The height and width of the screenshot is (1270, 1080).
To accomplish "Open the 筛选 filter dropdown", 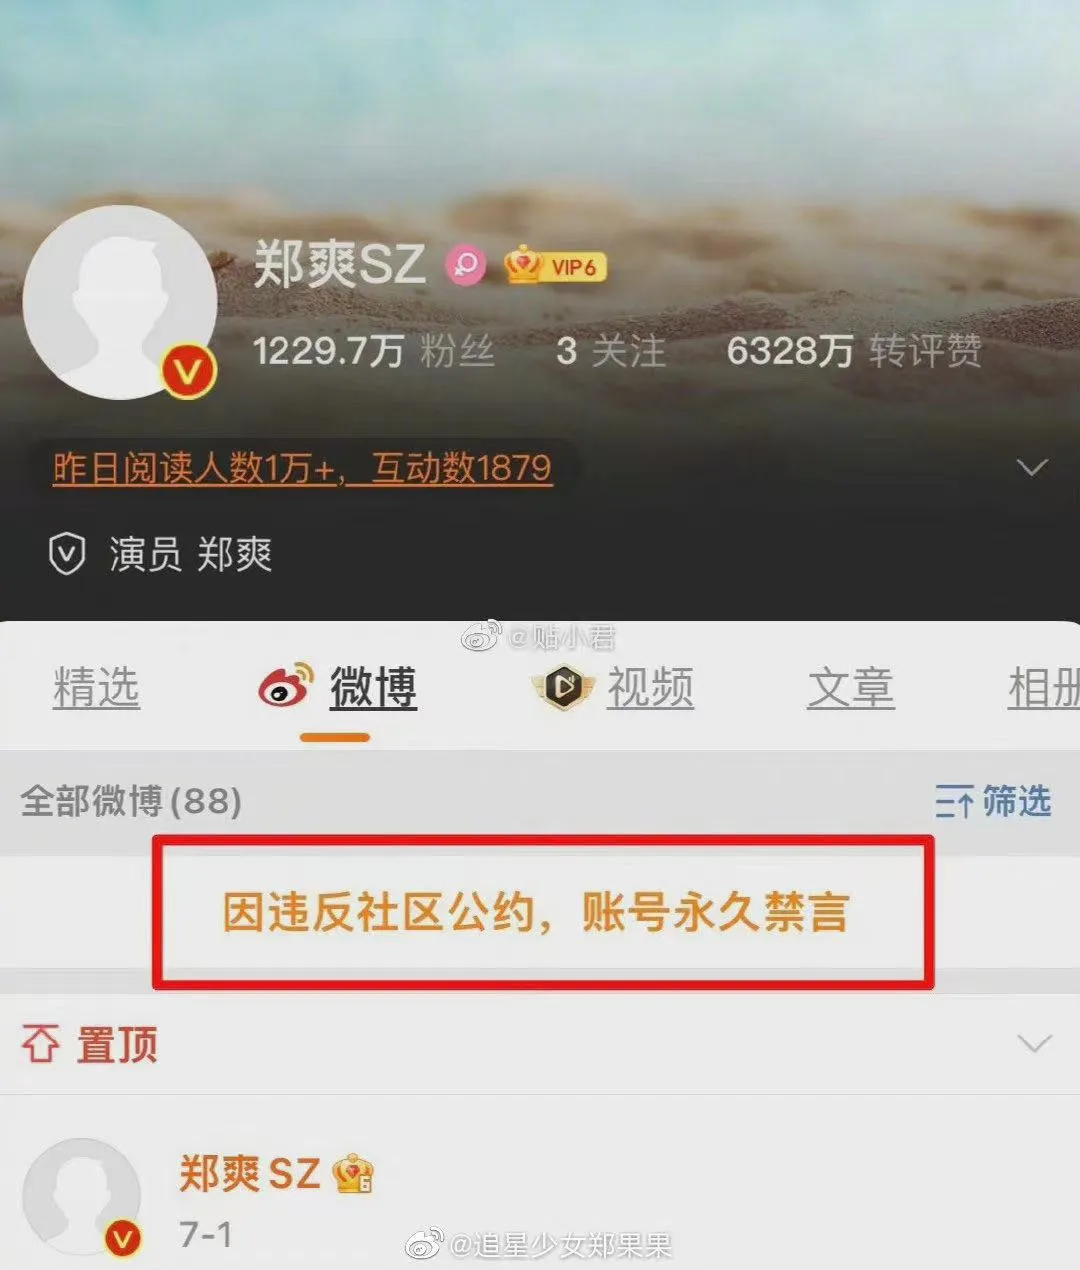I will coord(993,801).
